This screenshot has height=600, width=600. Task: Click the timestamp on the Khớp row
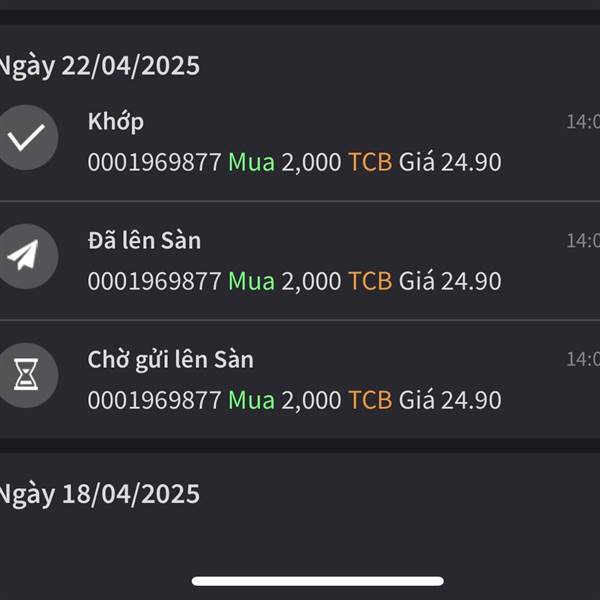click(x=583, y=122)
